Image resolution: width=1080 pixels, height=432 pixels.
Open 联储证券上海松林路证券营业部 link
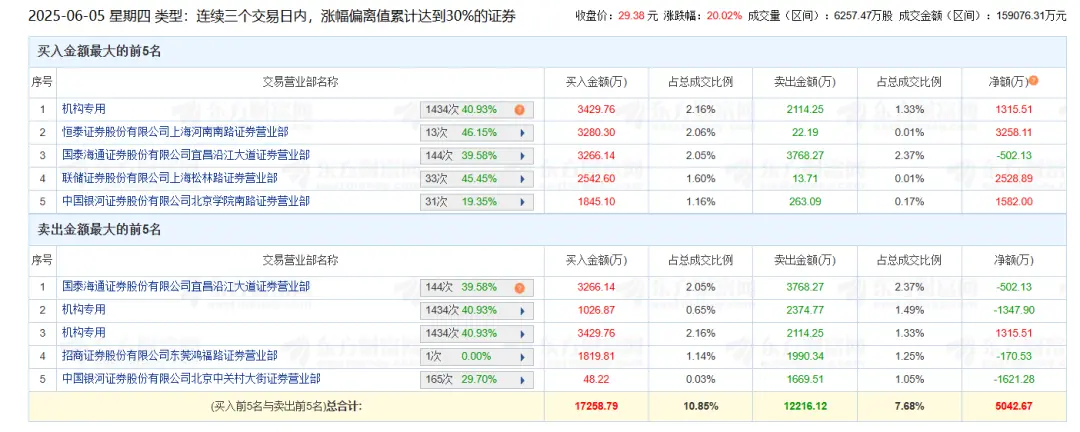[x=170, y=178]
